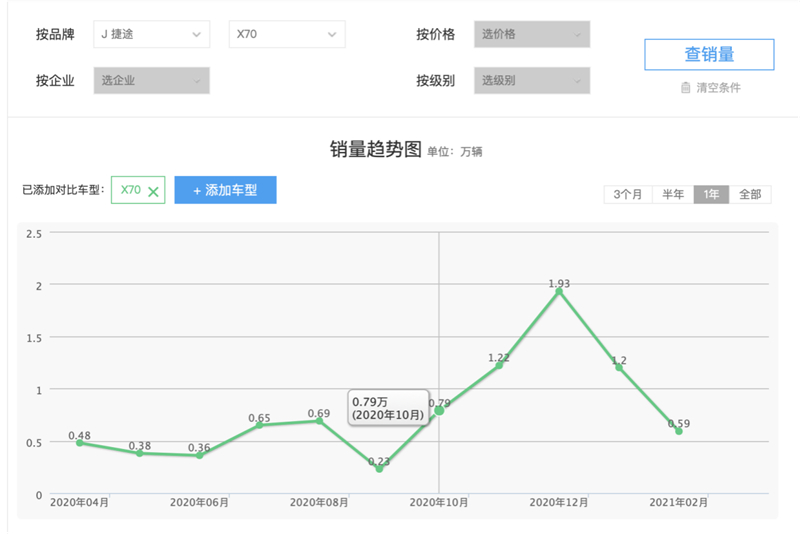Image resolution: width=800 pixels, height=534 pixels.
Task: Select the 3个月 time range tab
Action: [x=628, y=194]
